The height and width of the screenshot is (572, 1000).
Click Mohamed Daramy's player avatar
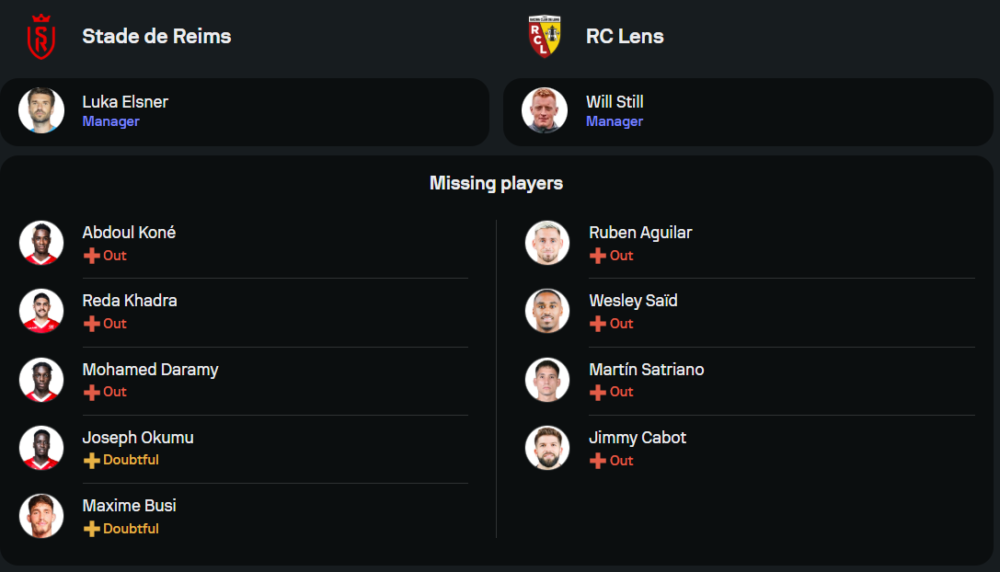pos(41,380)
